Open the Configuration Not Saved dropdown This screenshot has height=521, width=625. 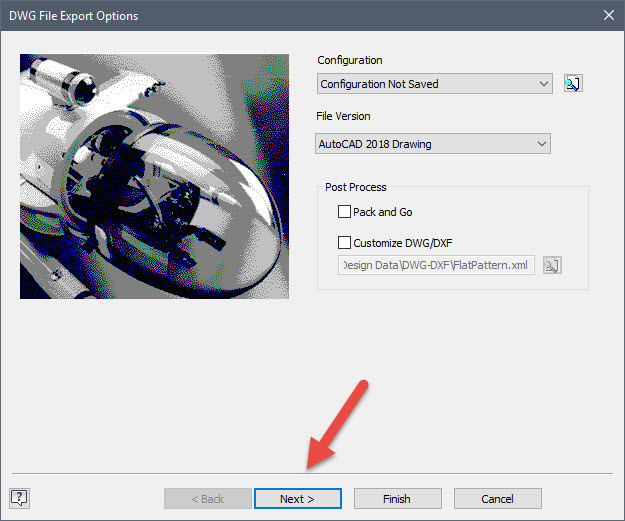(x=435, y=84)
